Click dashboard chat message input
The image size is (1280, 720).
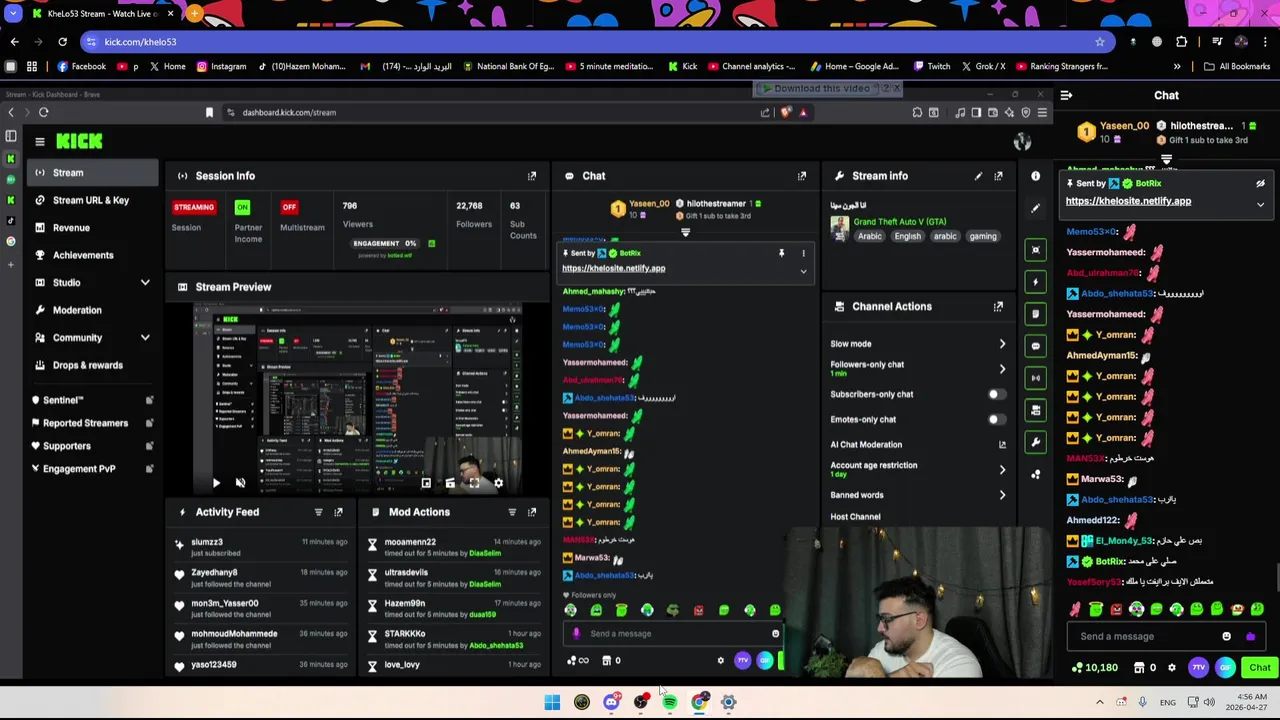click(x=675, y=634)
